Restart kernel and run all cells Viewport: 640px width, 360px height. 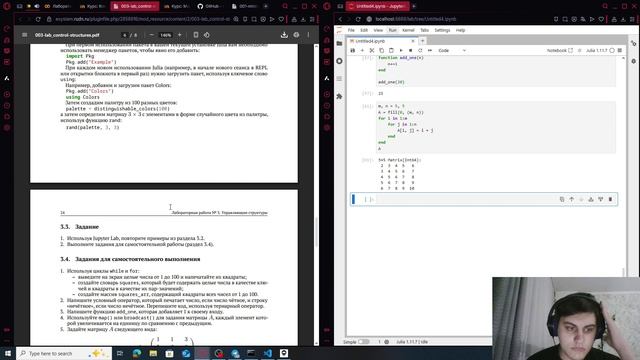(430, 51)
